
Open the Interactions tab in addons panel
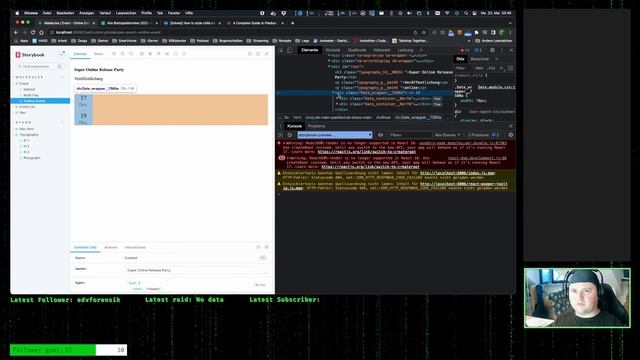tap(135, 247)
